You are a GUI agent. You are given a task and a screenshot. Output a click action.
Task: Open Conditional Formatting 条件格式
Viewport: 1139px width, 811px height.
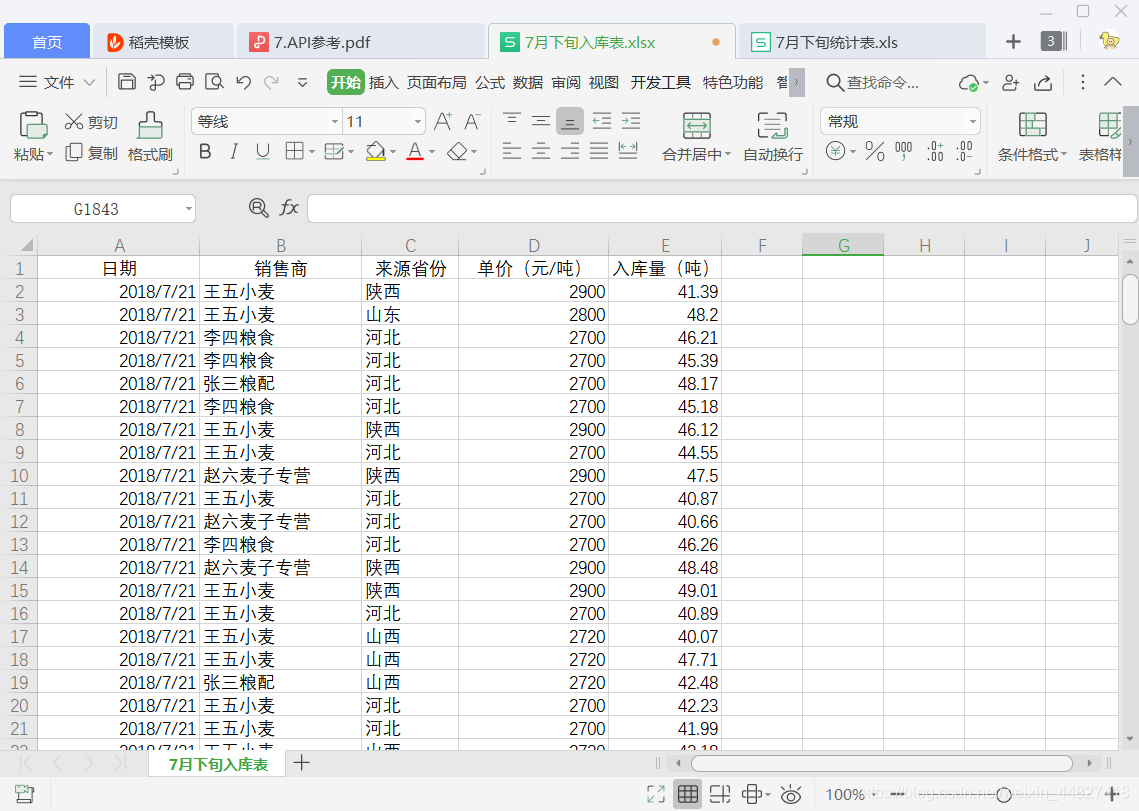coord(1032,137)
